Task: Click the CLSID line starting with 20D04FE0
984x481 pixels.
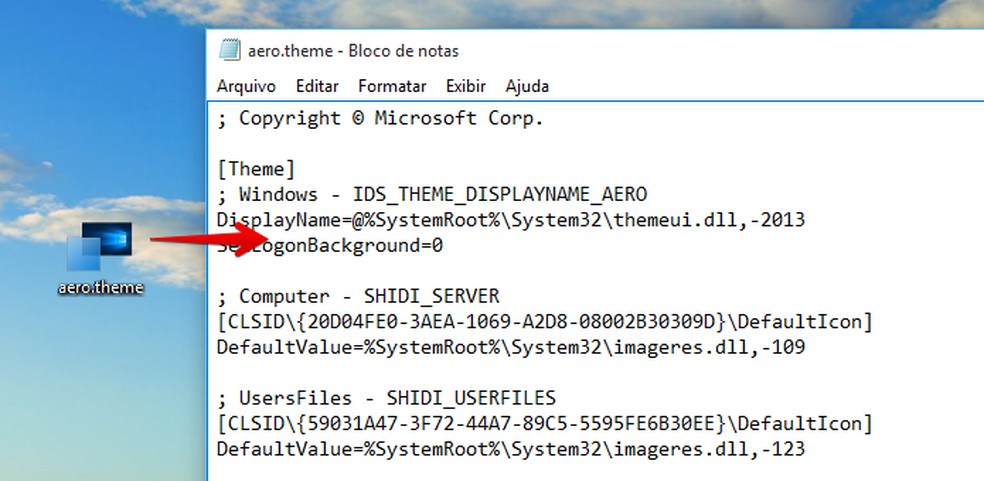Action: coord(545,322)
